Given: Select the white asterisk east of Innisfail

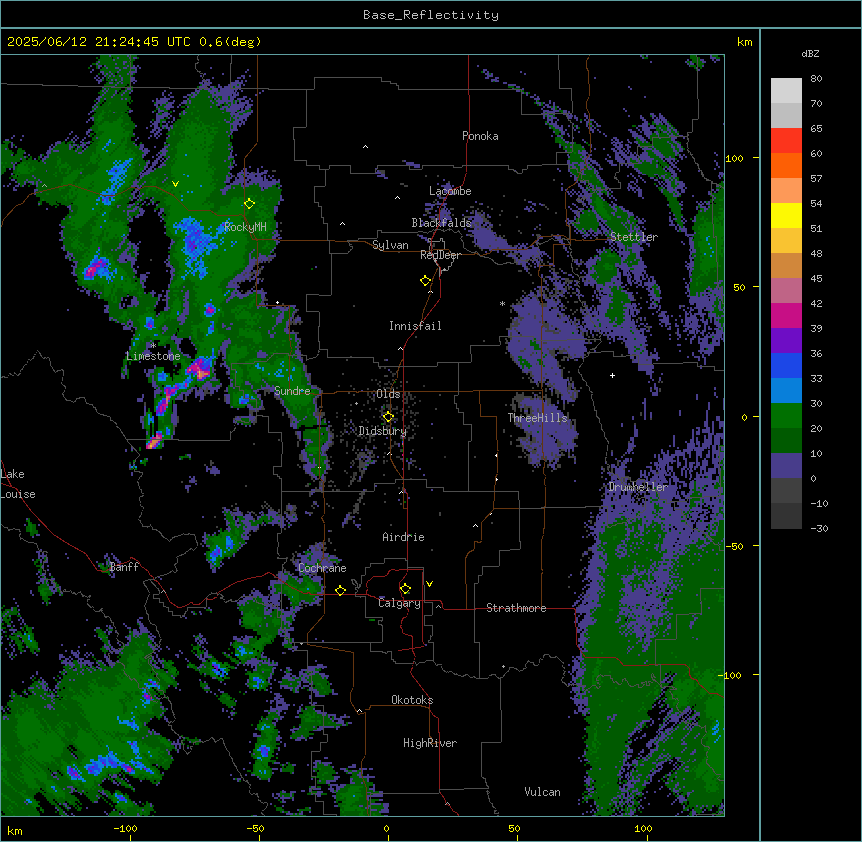Looking at the screenshot, I should pos(502,303).
